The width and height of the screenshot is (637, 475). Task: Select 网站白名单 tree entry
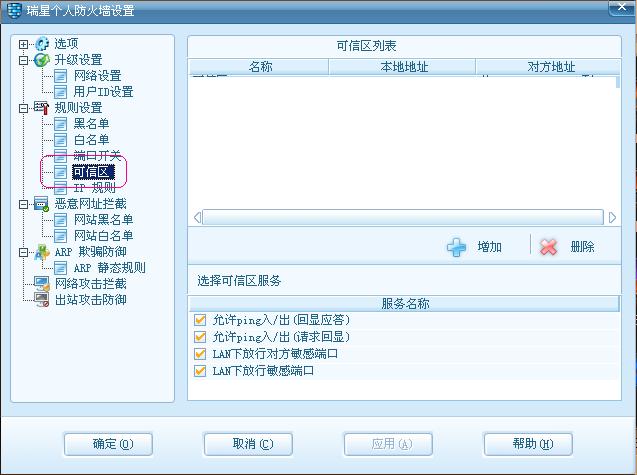click(x=104, y=236)
